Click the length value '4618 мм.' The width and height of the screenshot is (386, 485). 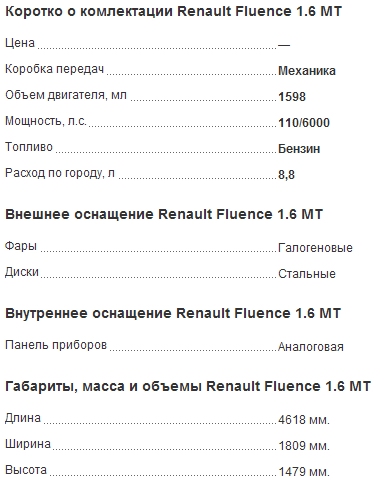click(x=304, y=420)
